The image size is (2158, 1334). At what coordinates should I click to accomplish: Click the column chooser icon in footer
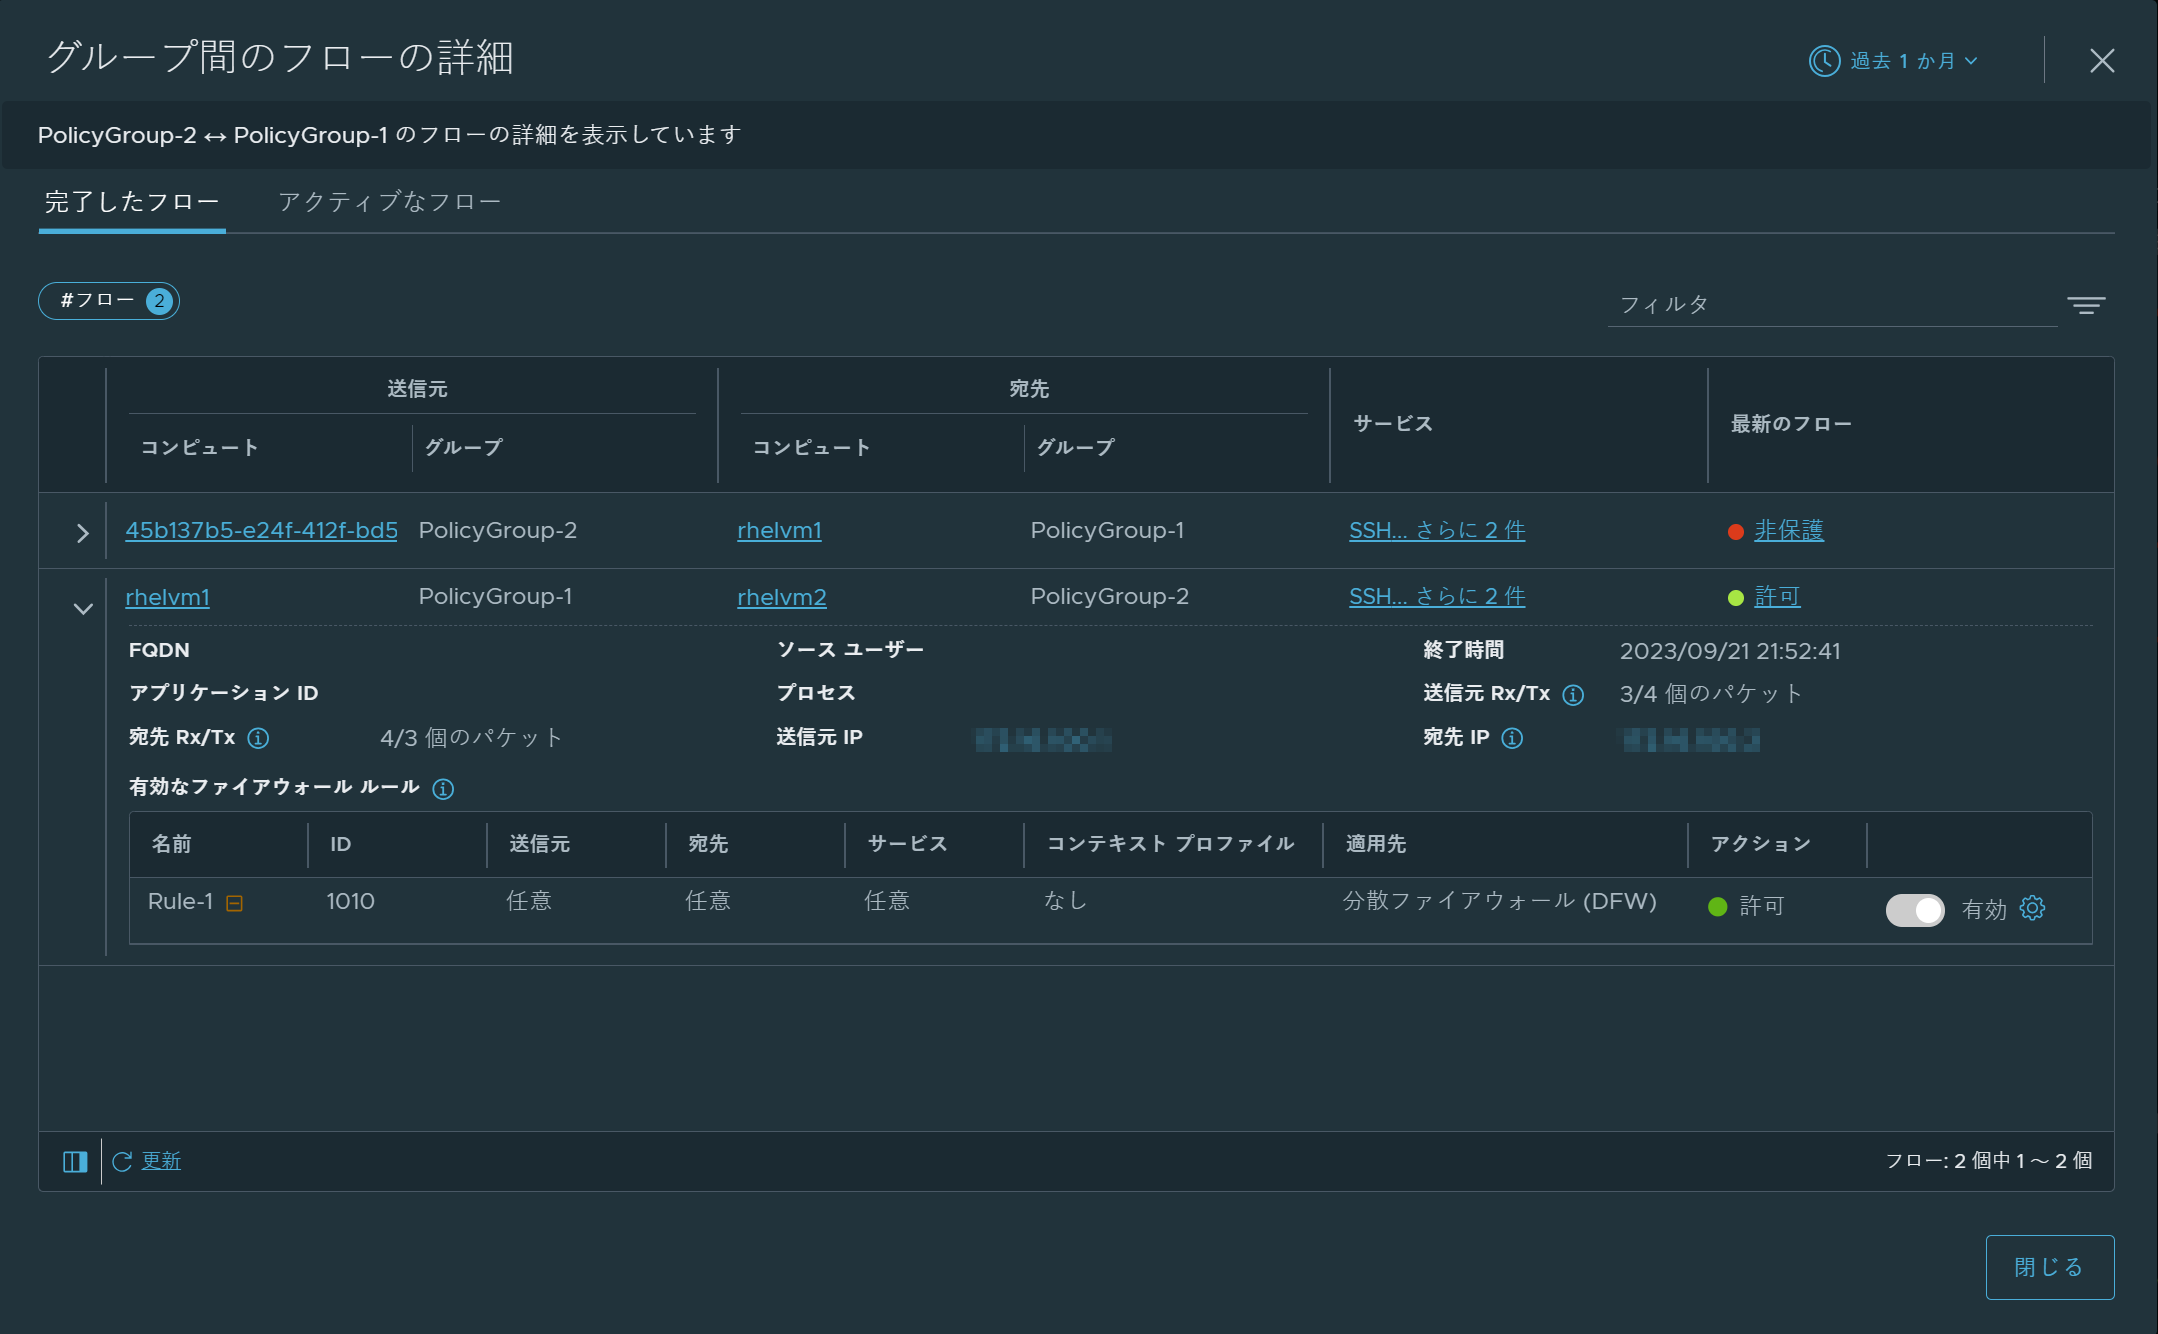pos(75,1161)
